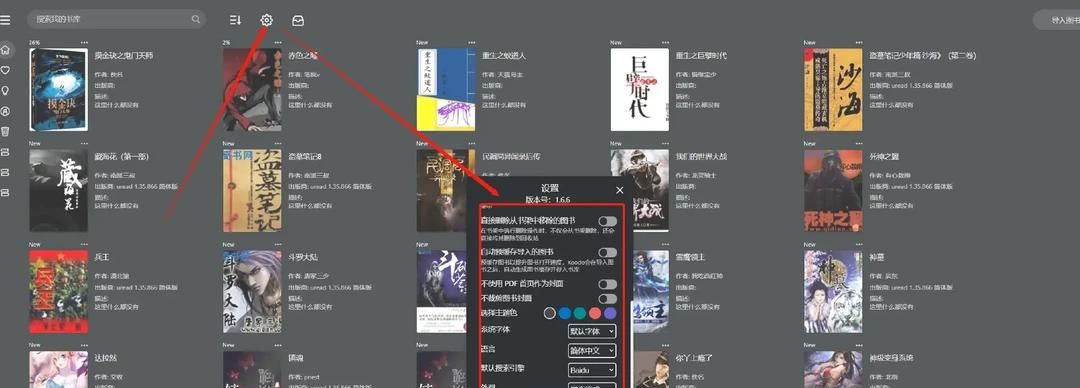Click the magnifier icon in the search box
Viewport: 1080px width, 388px height.
(x=196, y=19)
